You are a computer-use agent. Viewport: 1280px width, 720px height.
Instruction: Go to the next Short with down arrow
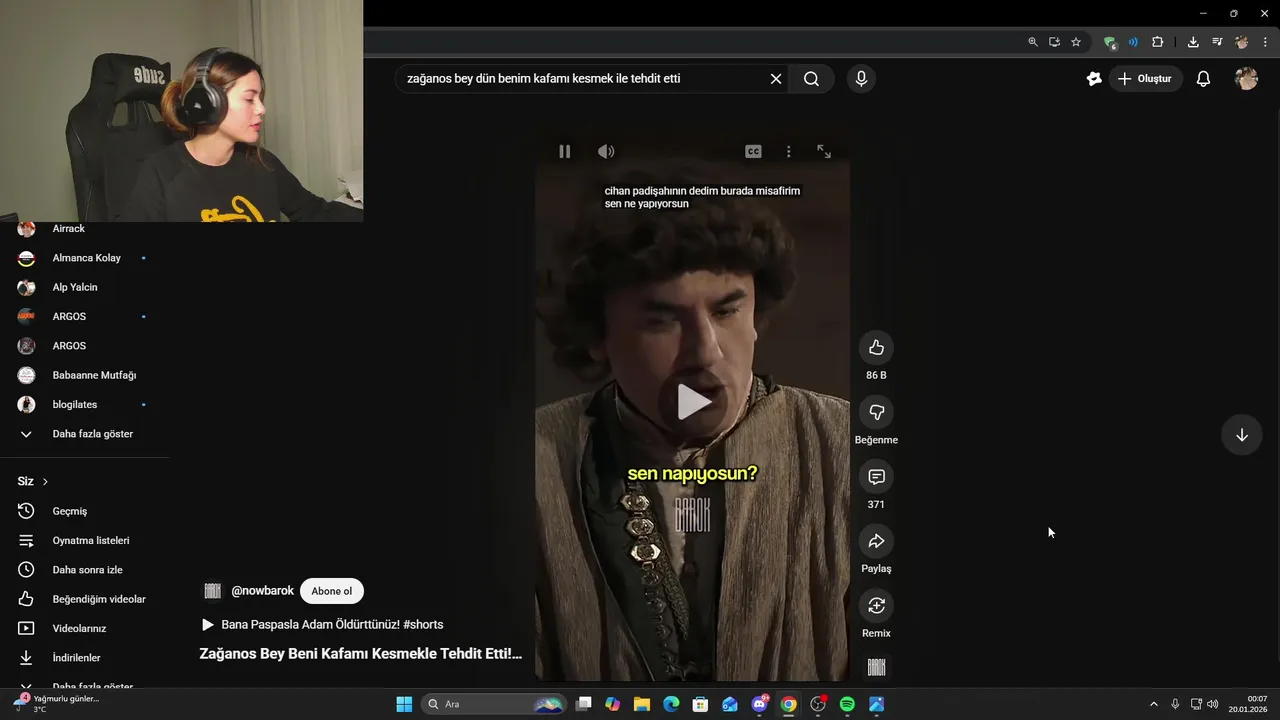pos(1241,435)
